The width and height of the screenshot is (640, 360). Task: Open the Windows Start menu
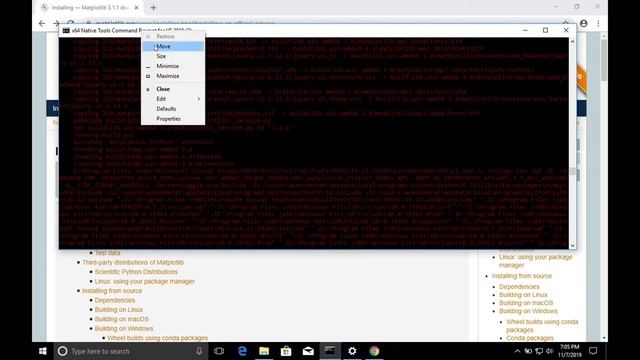pos(42,351)
